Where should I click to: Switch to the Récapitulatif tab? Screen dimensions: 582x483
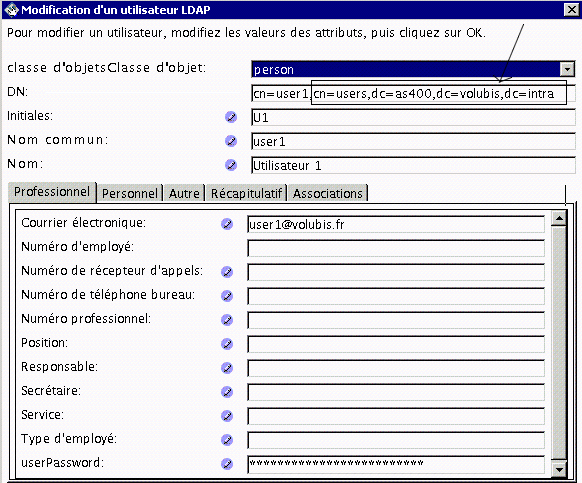246,193
